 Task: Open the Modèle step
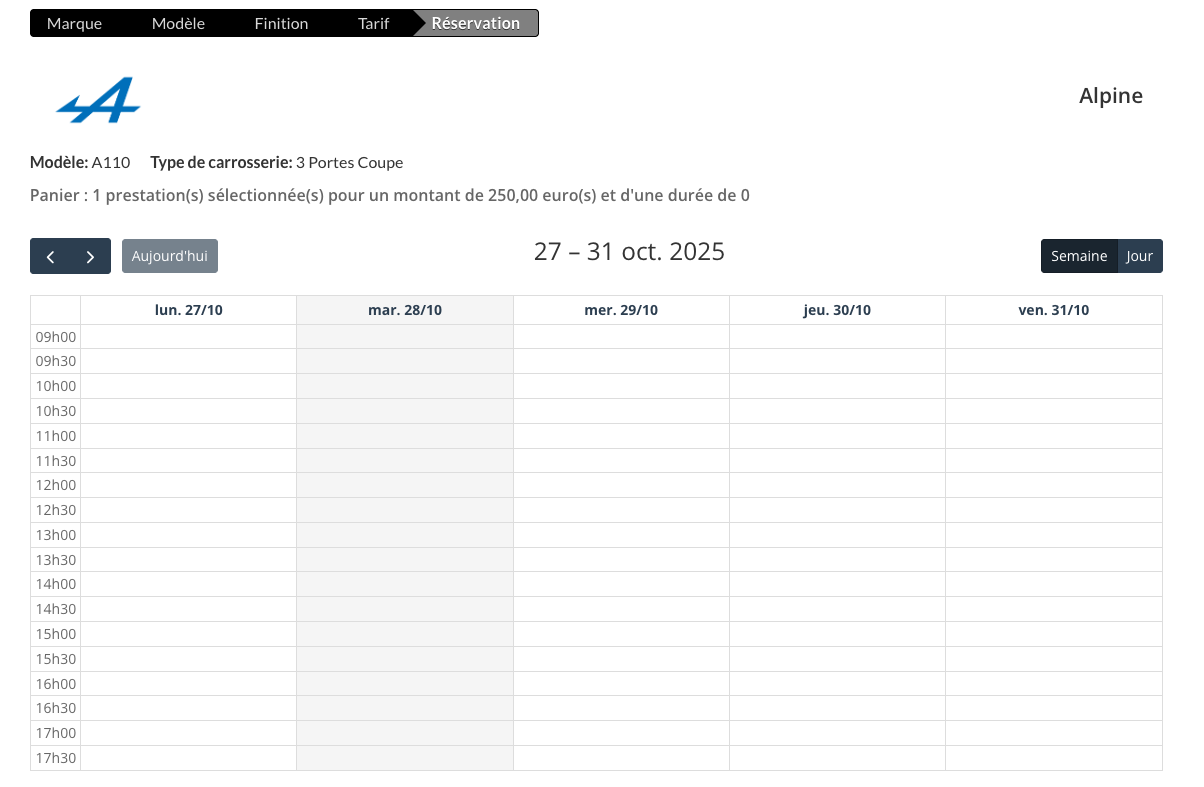(178, 23)
